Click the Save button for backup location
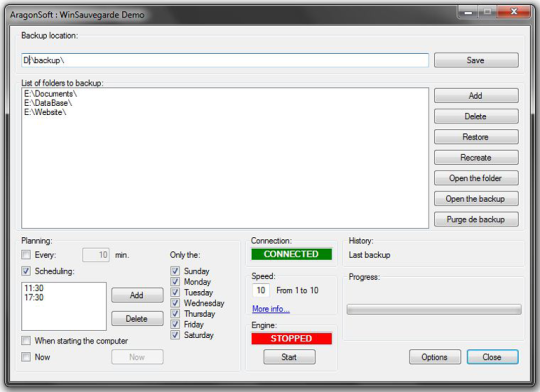540x392 pixels. pyautogui.click(x=476, y=60)
